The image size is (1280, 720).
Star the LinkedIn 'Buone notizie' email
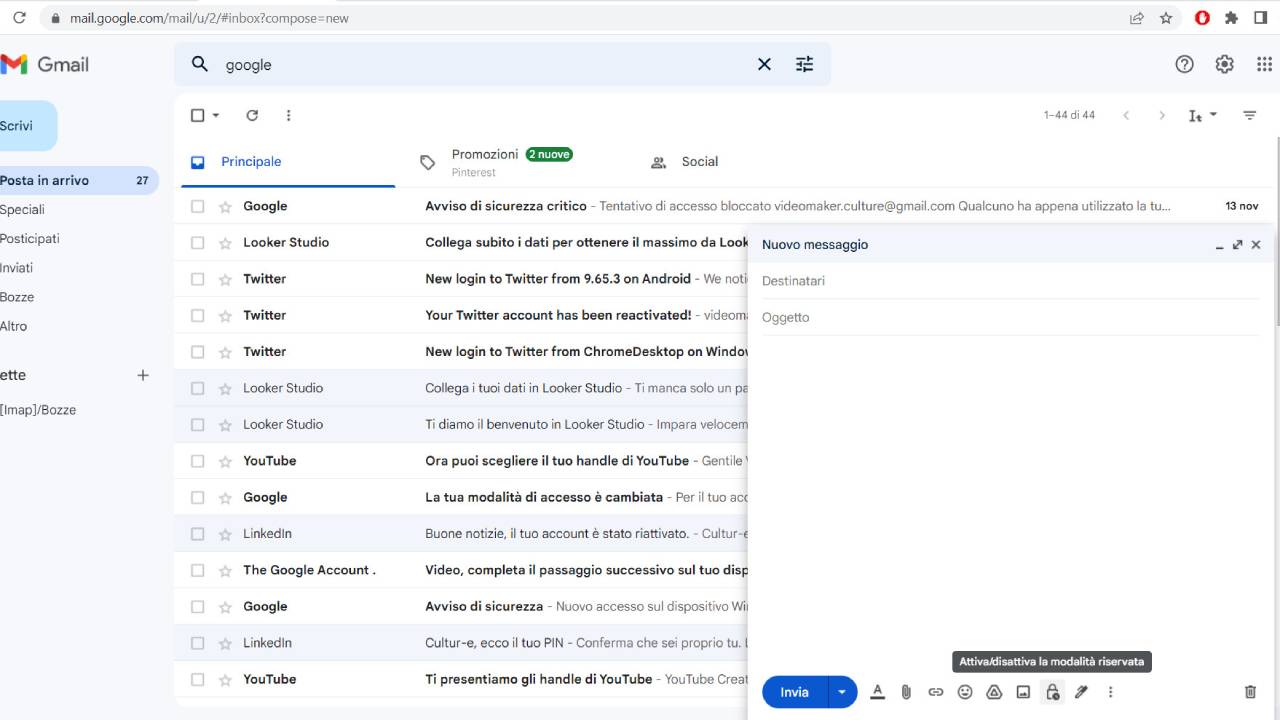click(x=225, y=534)
